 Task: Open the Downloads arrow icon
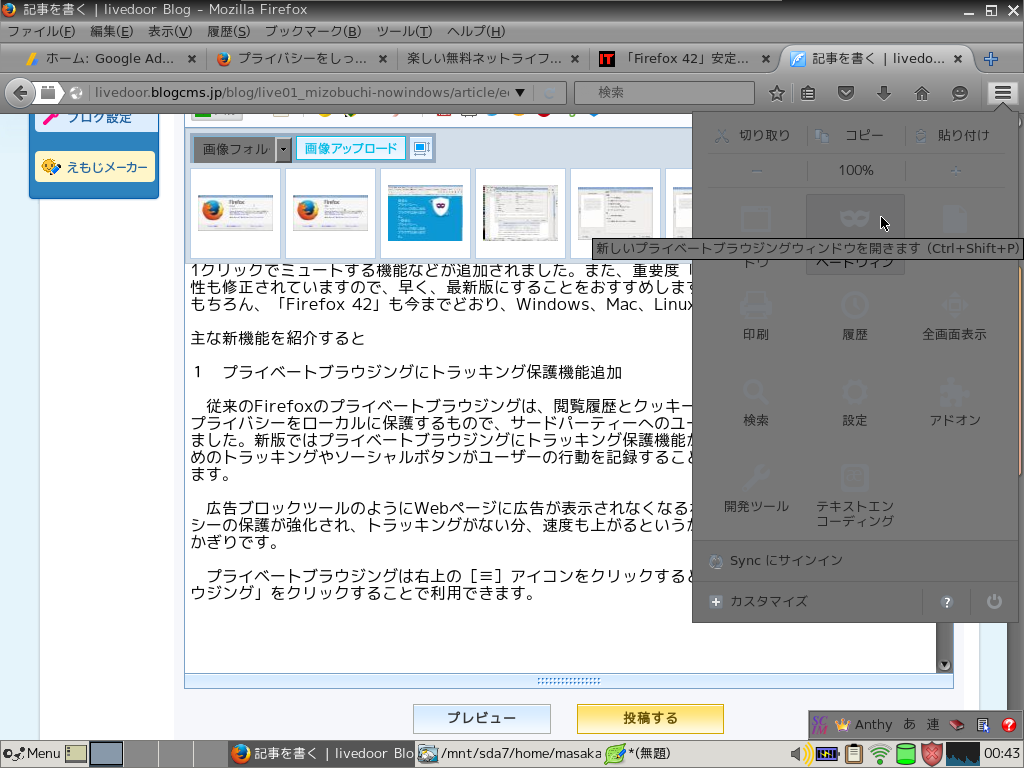pos(884,93)
